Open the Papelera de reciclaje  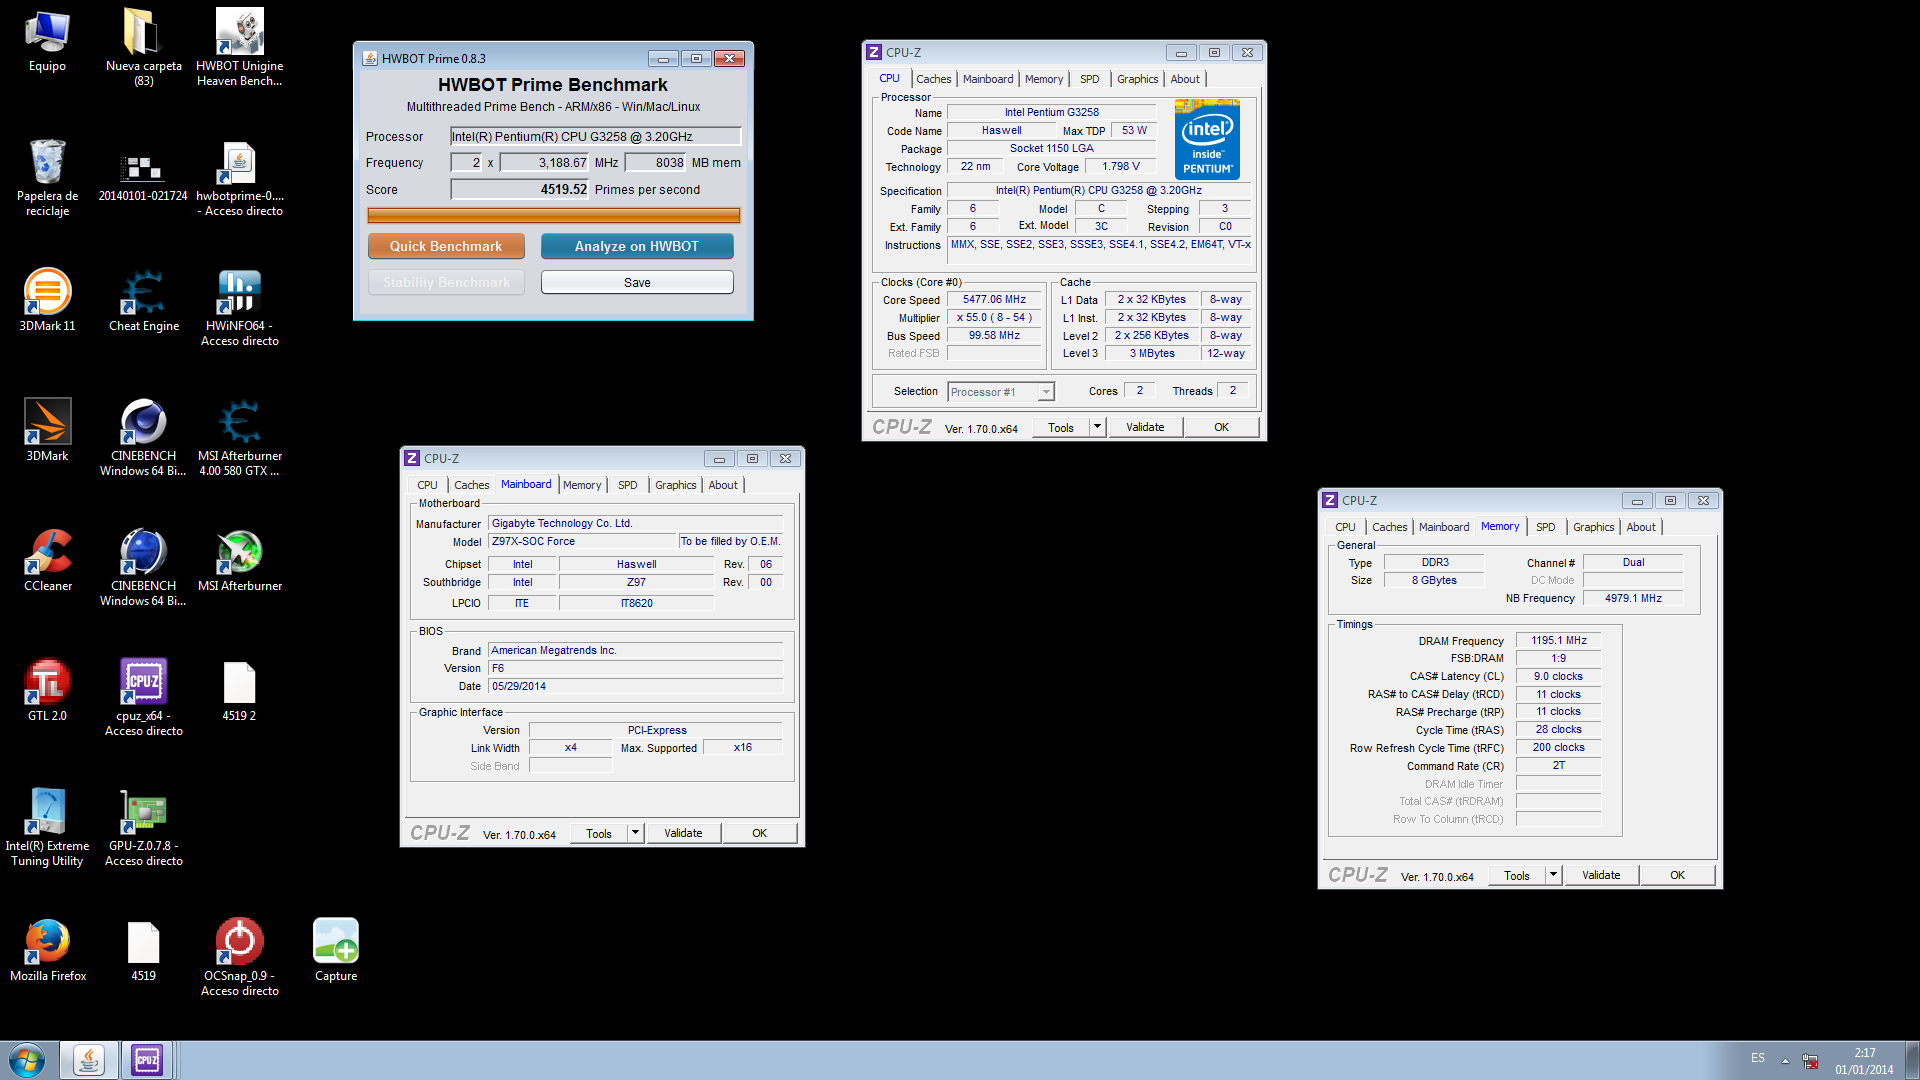pos(47,177)
